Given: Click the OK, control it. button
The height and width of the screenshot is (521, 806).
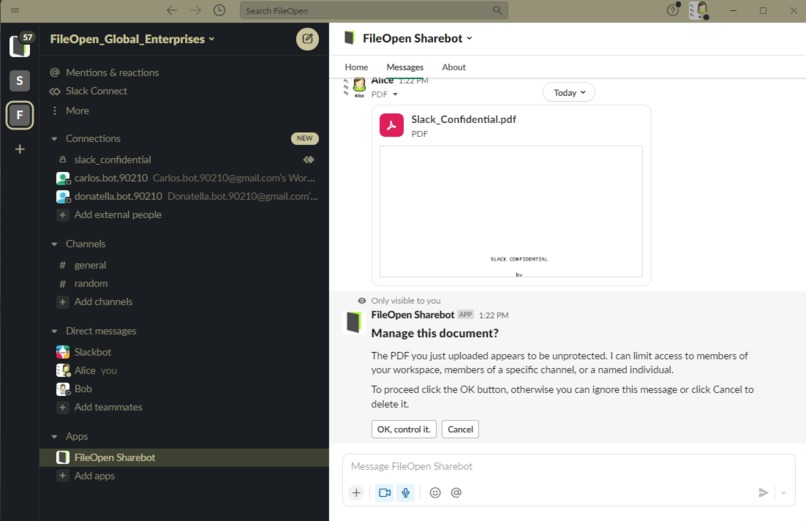Looking at the screenshot, I should [404, 429].
